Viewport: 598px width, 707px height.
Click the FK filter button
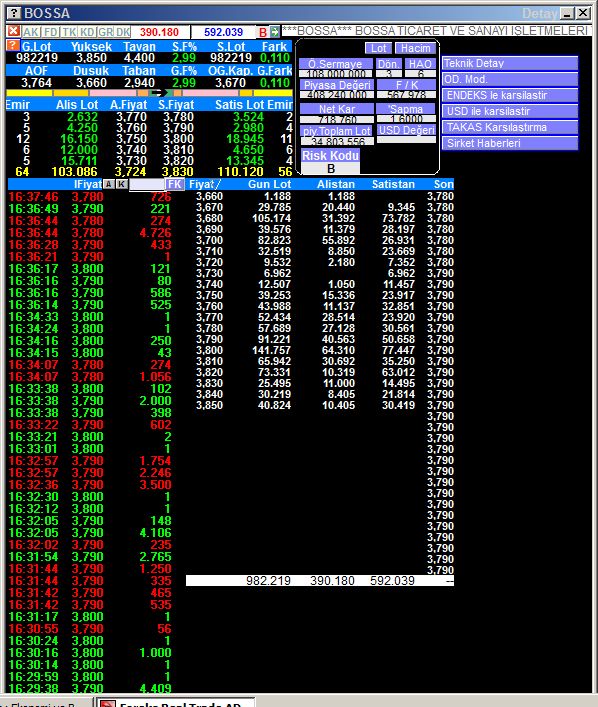[x=175, y=184]
